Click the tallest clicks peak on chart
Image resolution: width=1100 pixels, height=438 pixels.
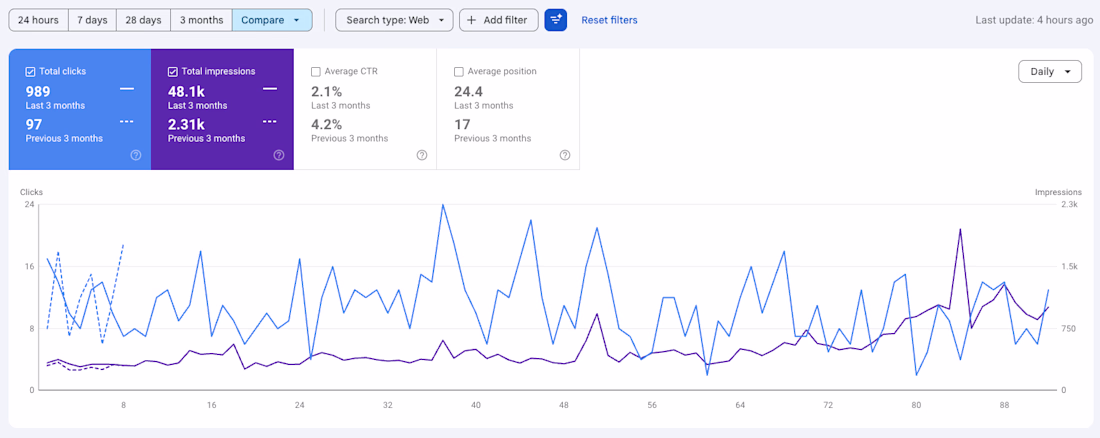point(442,205)
